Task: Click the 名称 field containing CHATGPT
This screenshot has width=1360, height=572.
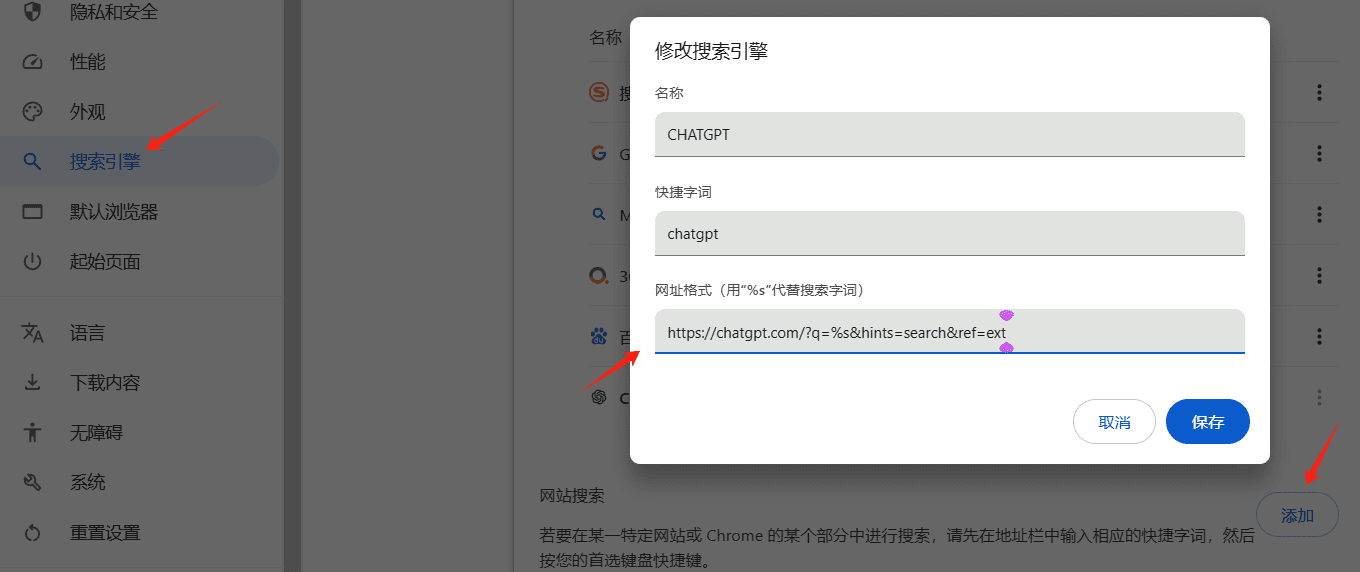Action: coord(949,134)
